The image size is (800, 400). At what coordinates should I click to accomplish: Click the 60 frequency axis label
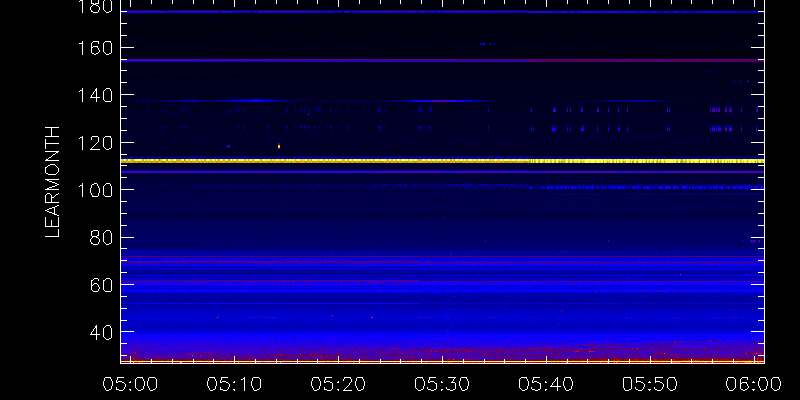(x=101, y=285)
